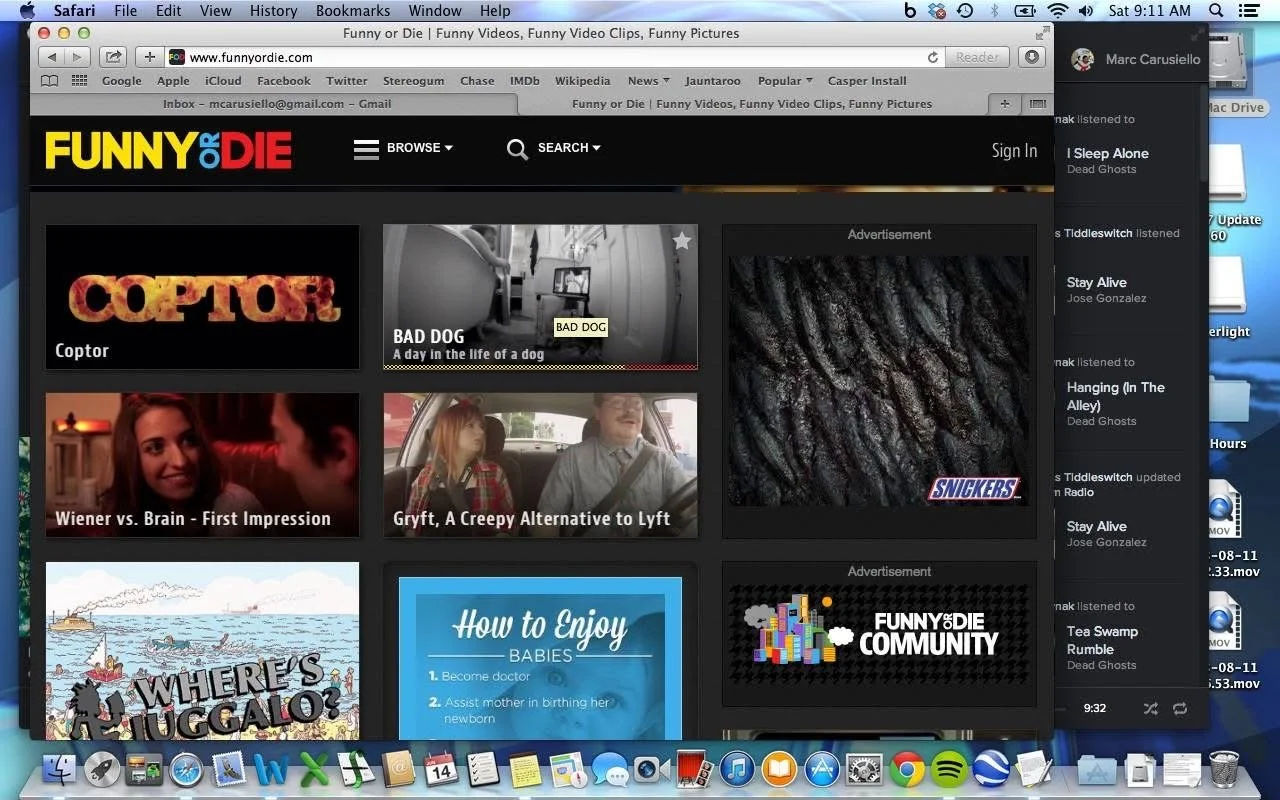Launch Google Chrome from the Dock
Image resolution: width=1280 pixels, height=800 pixels.
click(x=907, y=769)
